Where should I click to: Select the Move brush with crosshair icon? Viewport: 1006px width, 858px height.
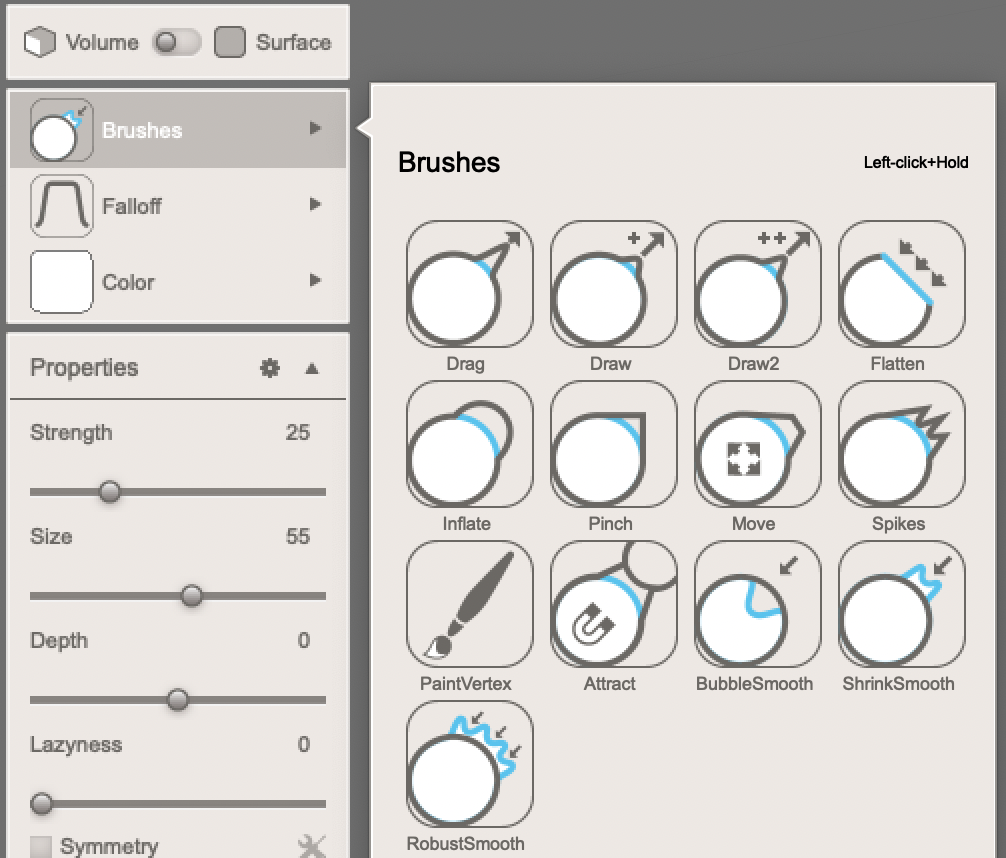756,443
